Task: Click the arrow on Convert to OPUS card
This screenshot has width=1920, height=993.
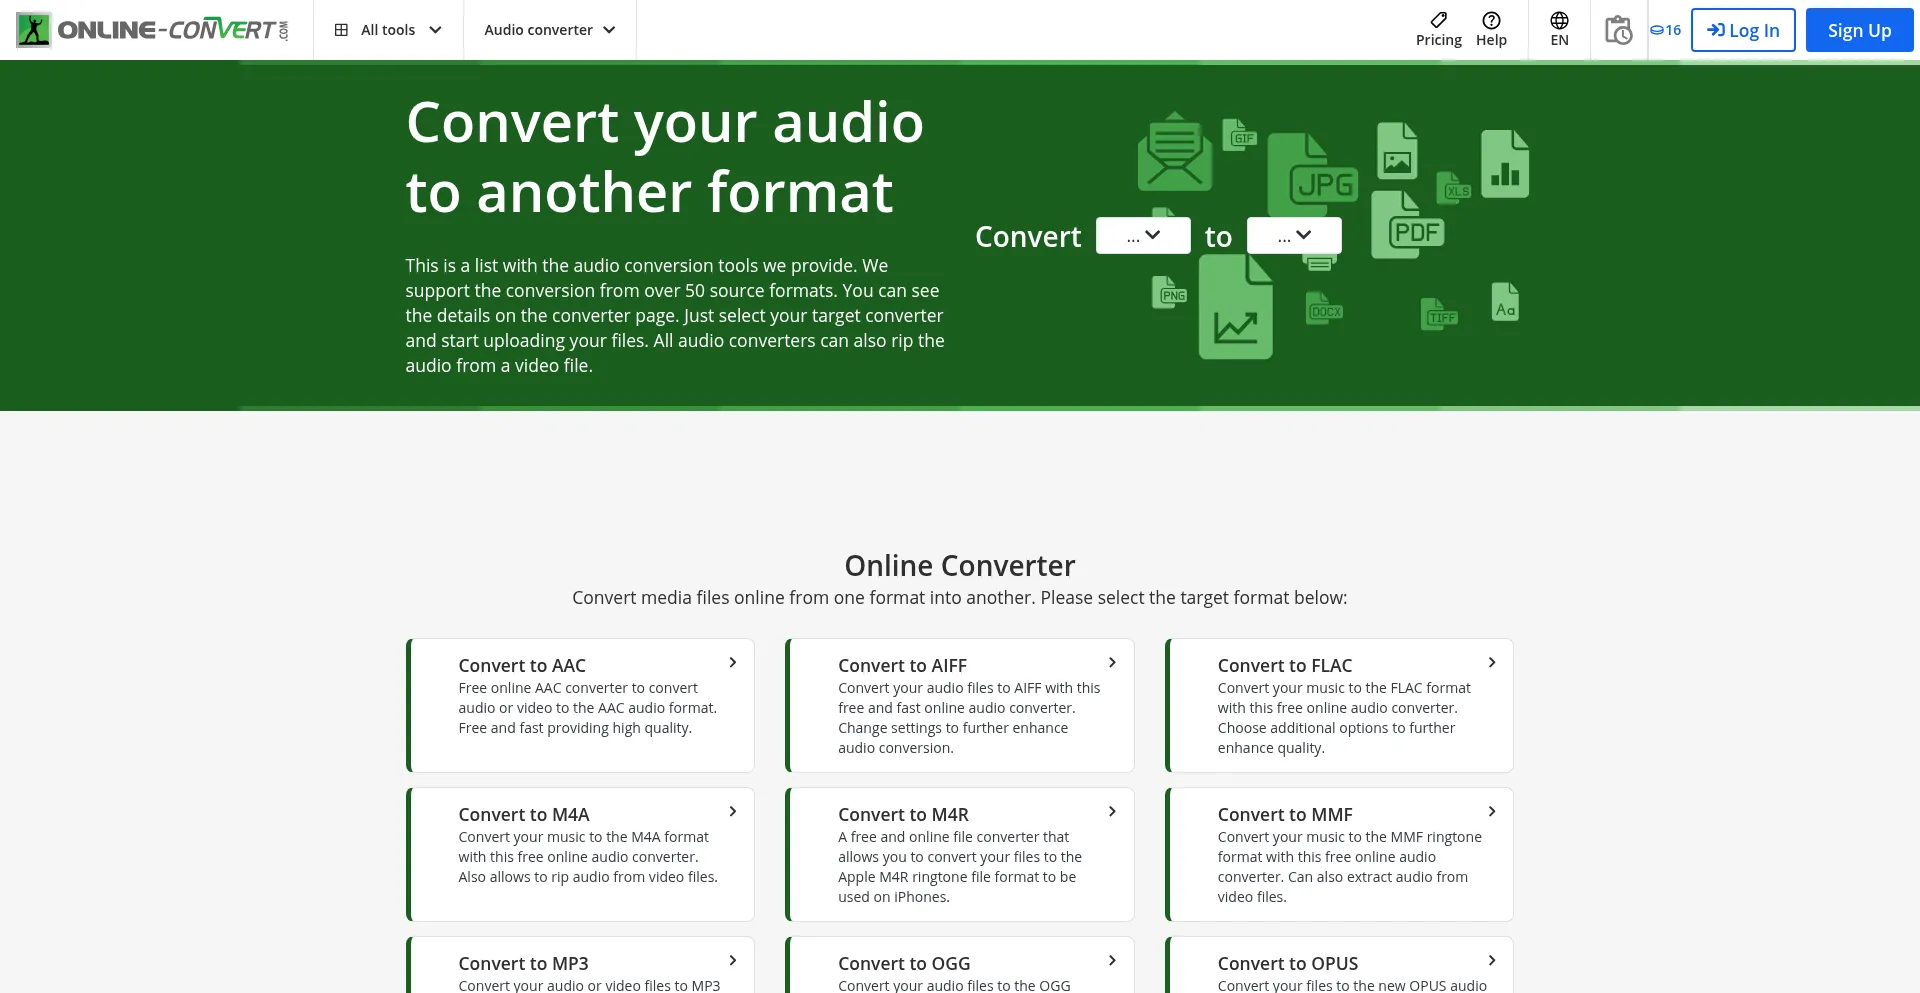Action: click(x=1492, y=960)
